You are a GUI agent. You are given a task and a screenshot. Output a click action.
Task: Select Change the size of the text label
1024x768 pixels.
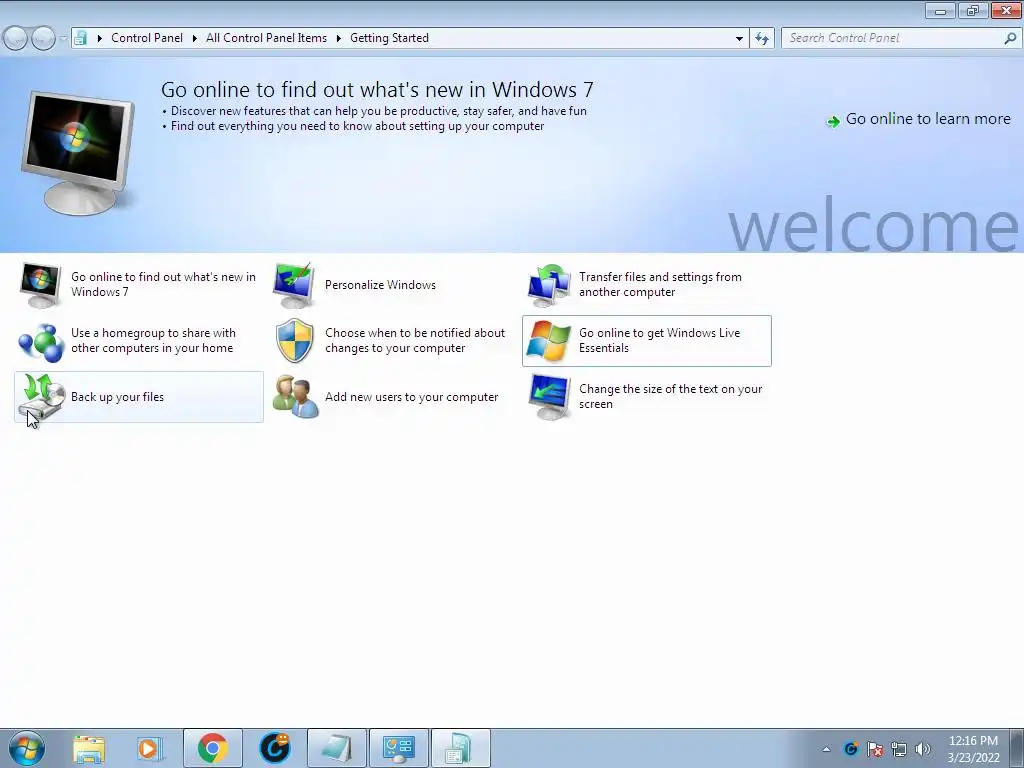pyautogui.click(x=671, y=396)
